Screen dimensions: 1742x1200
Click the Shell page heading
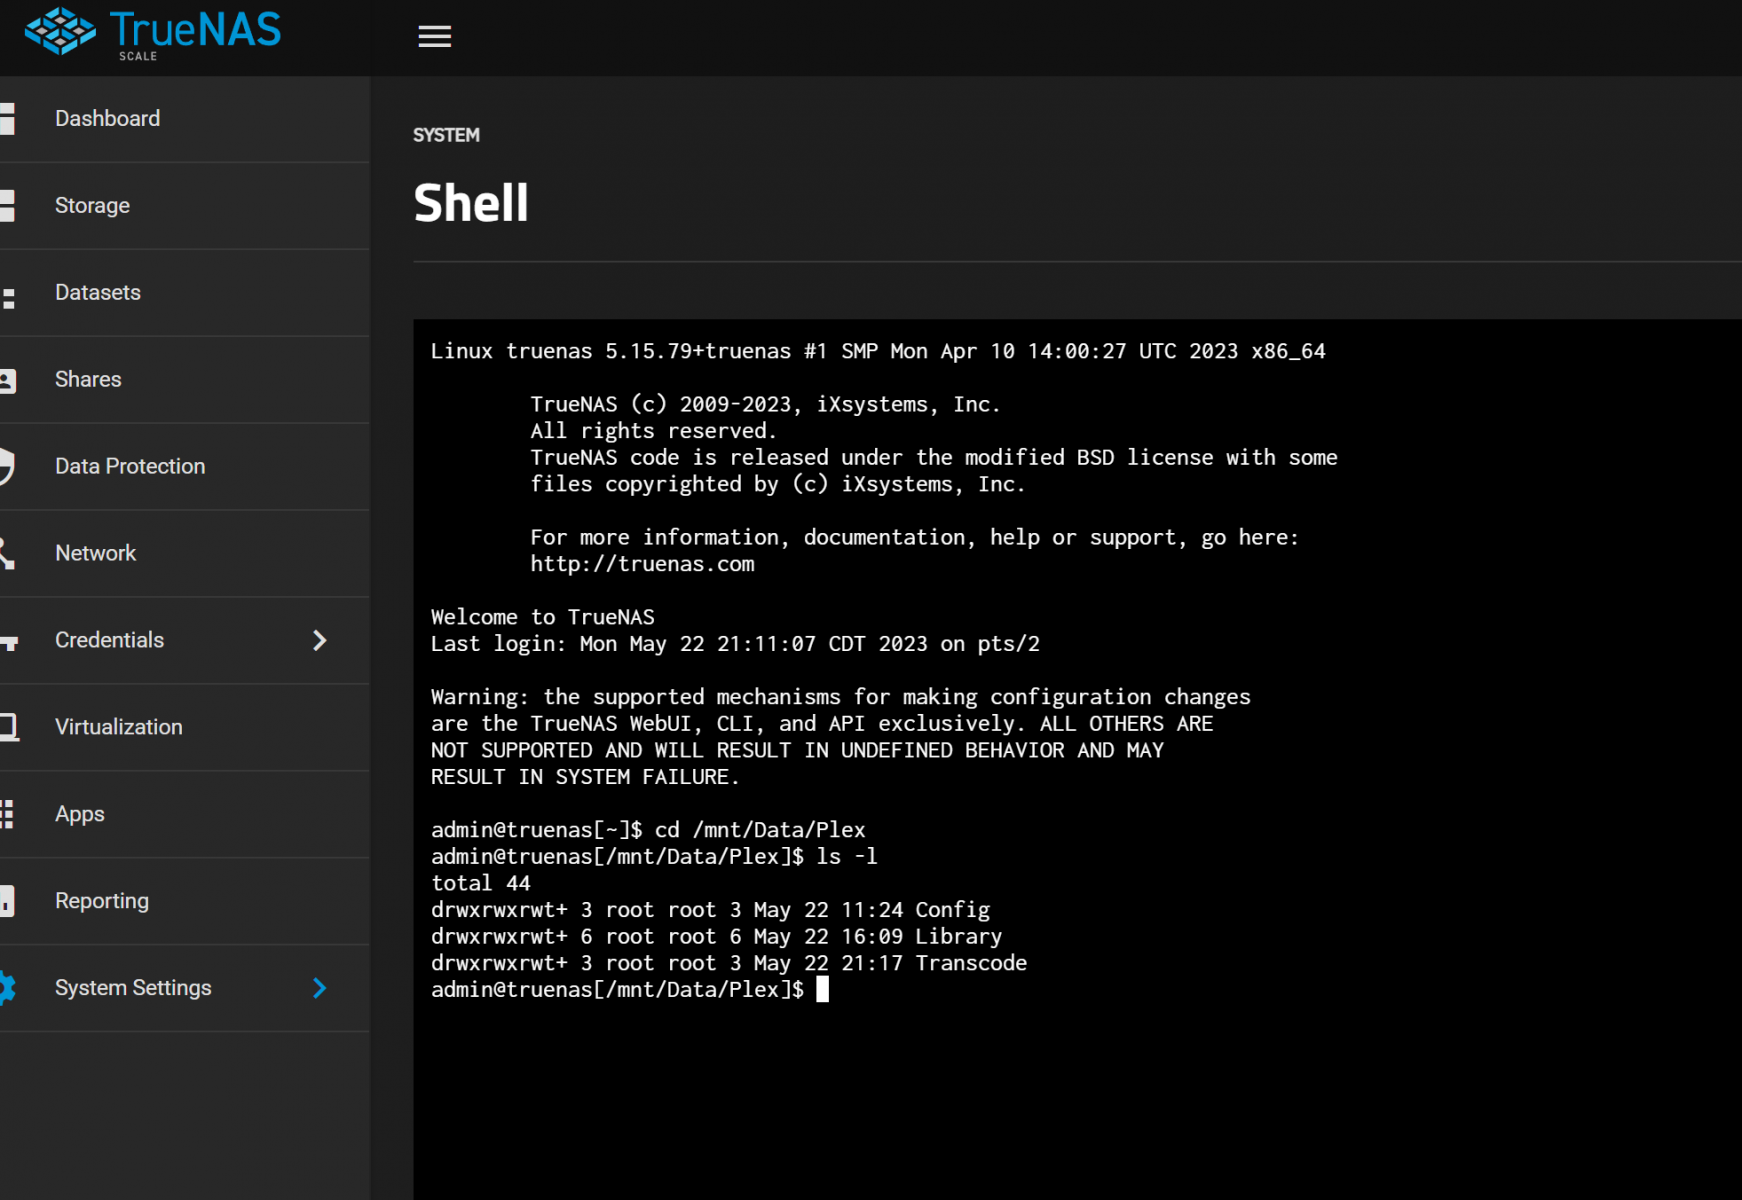pyautogui.click(x=471, y=203)
